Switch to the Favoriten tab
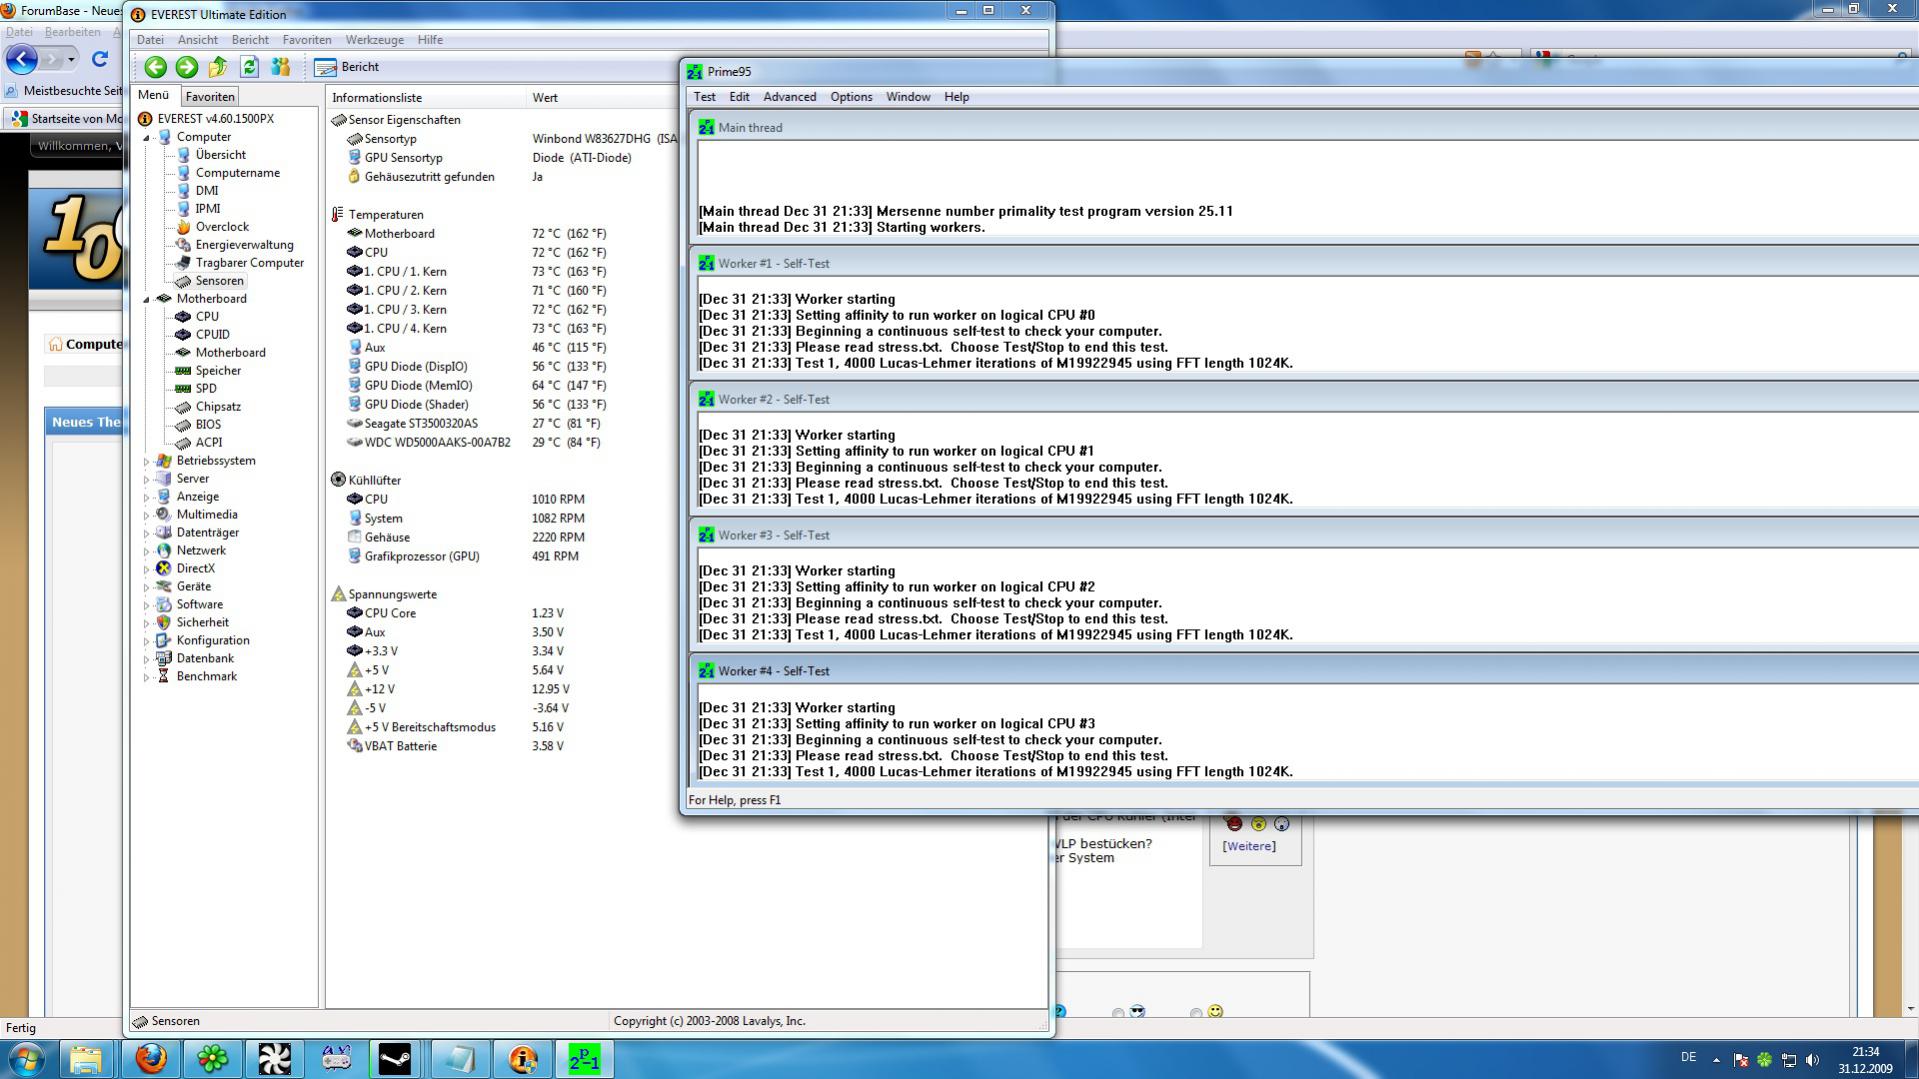The image size is (1919, 1079). tap(210, 97)
